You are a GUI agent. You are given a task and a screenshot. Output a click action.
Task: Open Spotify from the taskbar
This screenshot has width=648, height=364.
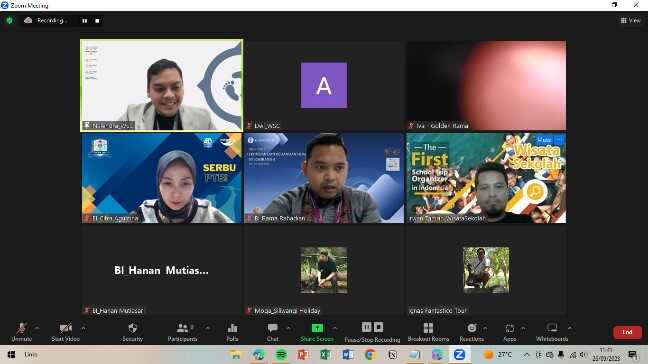click(x=281, y=354)
